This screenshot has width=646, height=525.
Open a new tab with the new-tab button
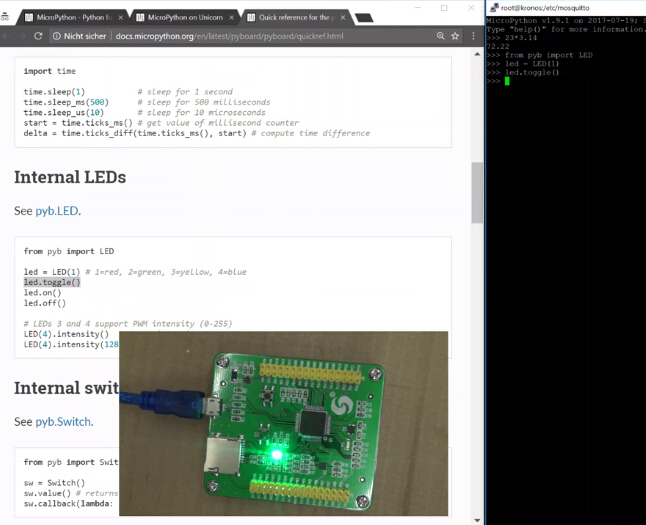click(364, 17)
